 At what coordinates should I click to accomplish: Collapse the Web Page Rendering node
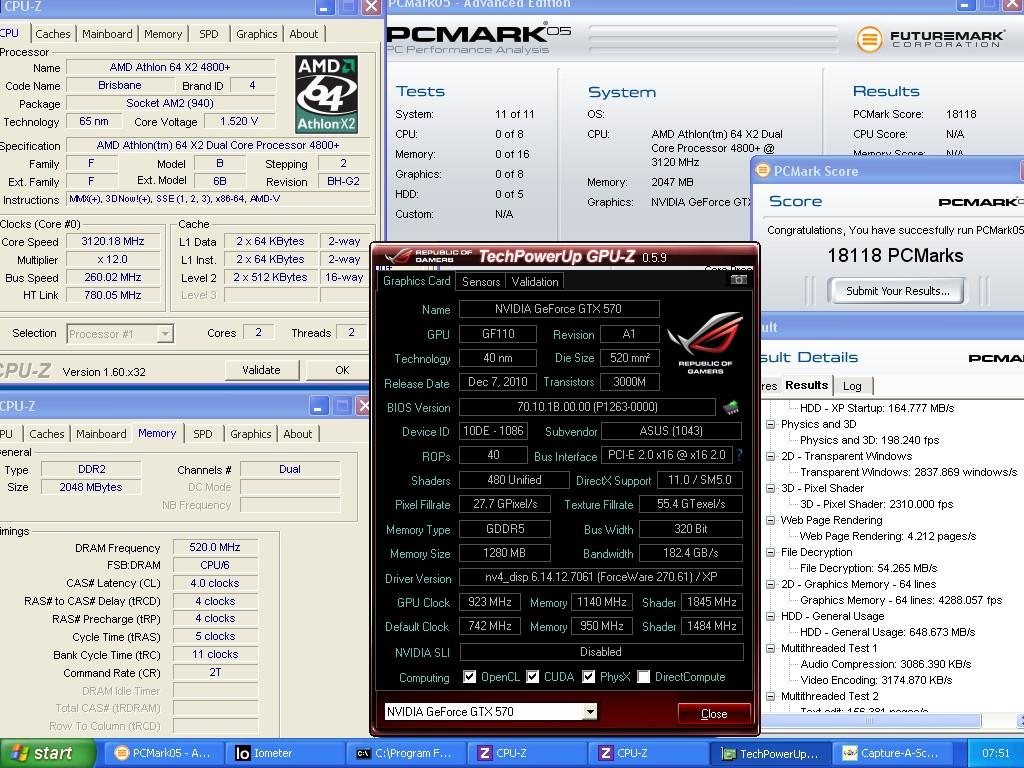(770, 520)
